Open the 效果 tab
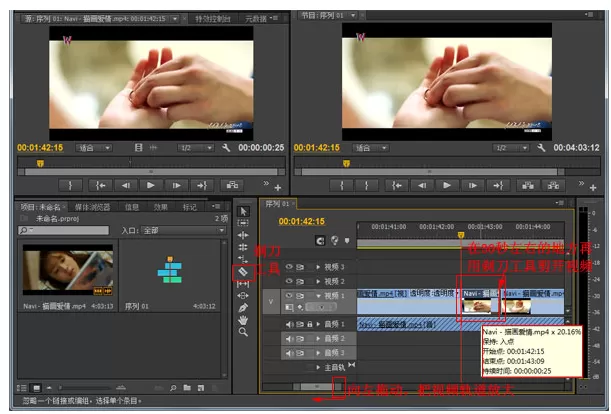 tap(161, 207)
